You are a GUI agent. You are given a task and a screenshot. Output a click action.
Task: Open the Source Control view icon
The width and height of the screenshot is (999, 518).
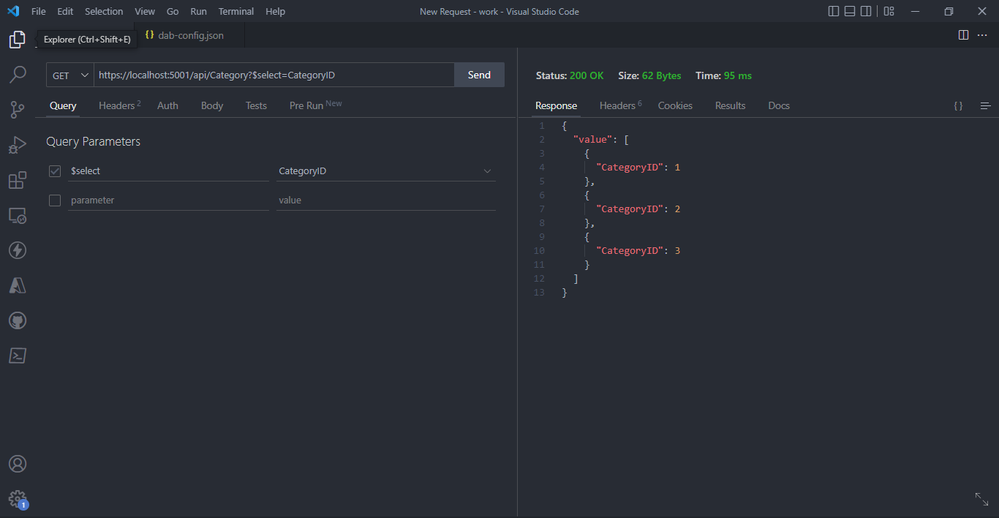tap(17, 110)
